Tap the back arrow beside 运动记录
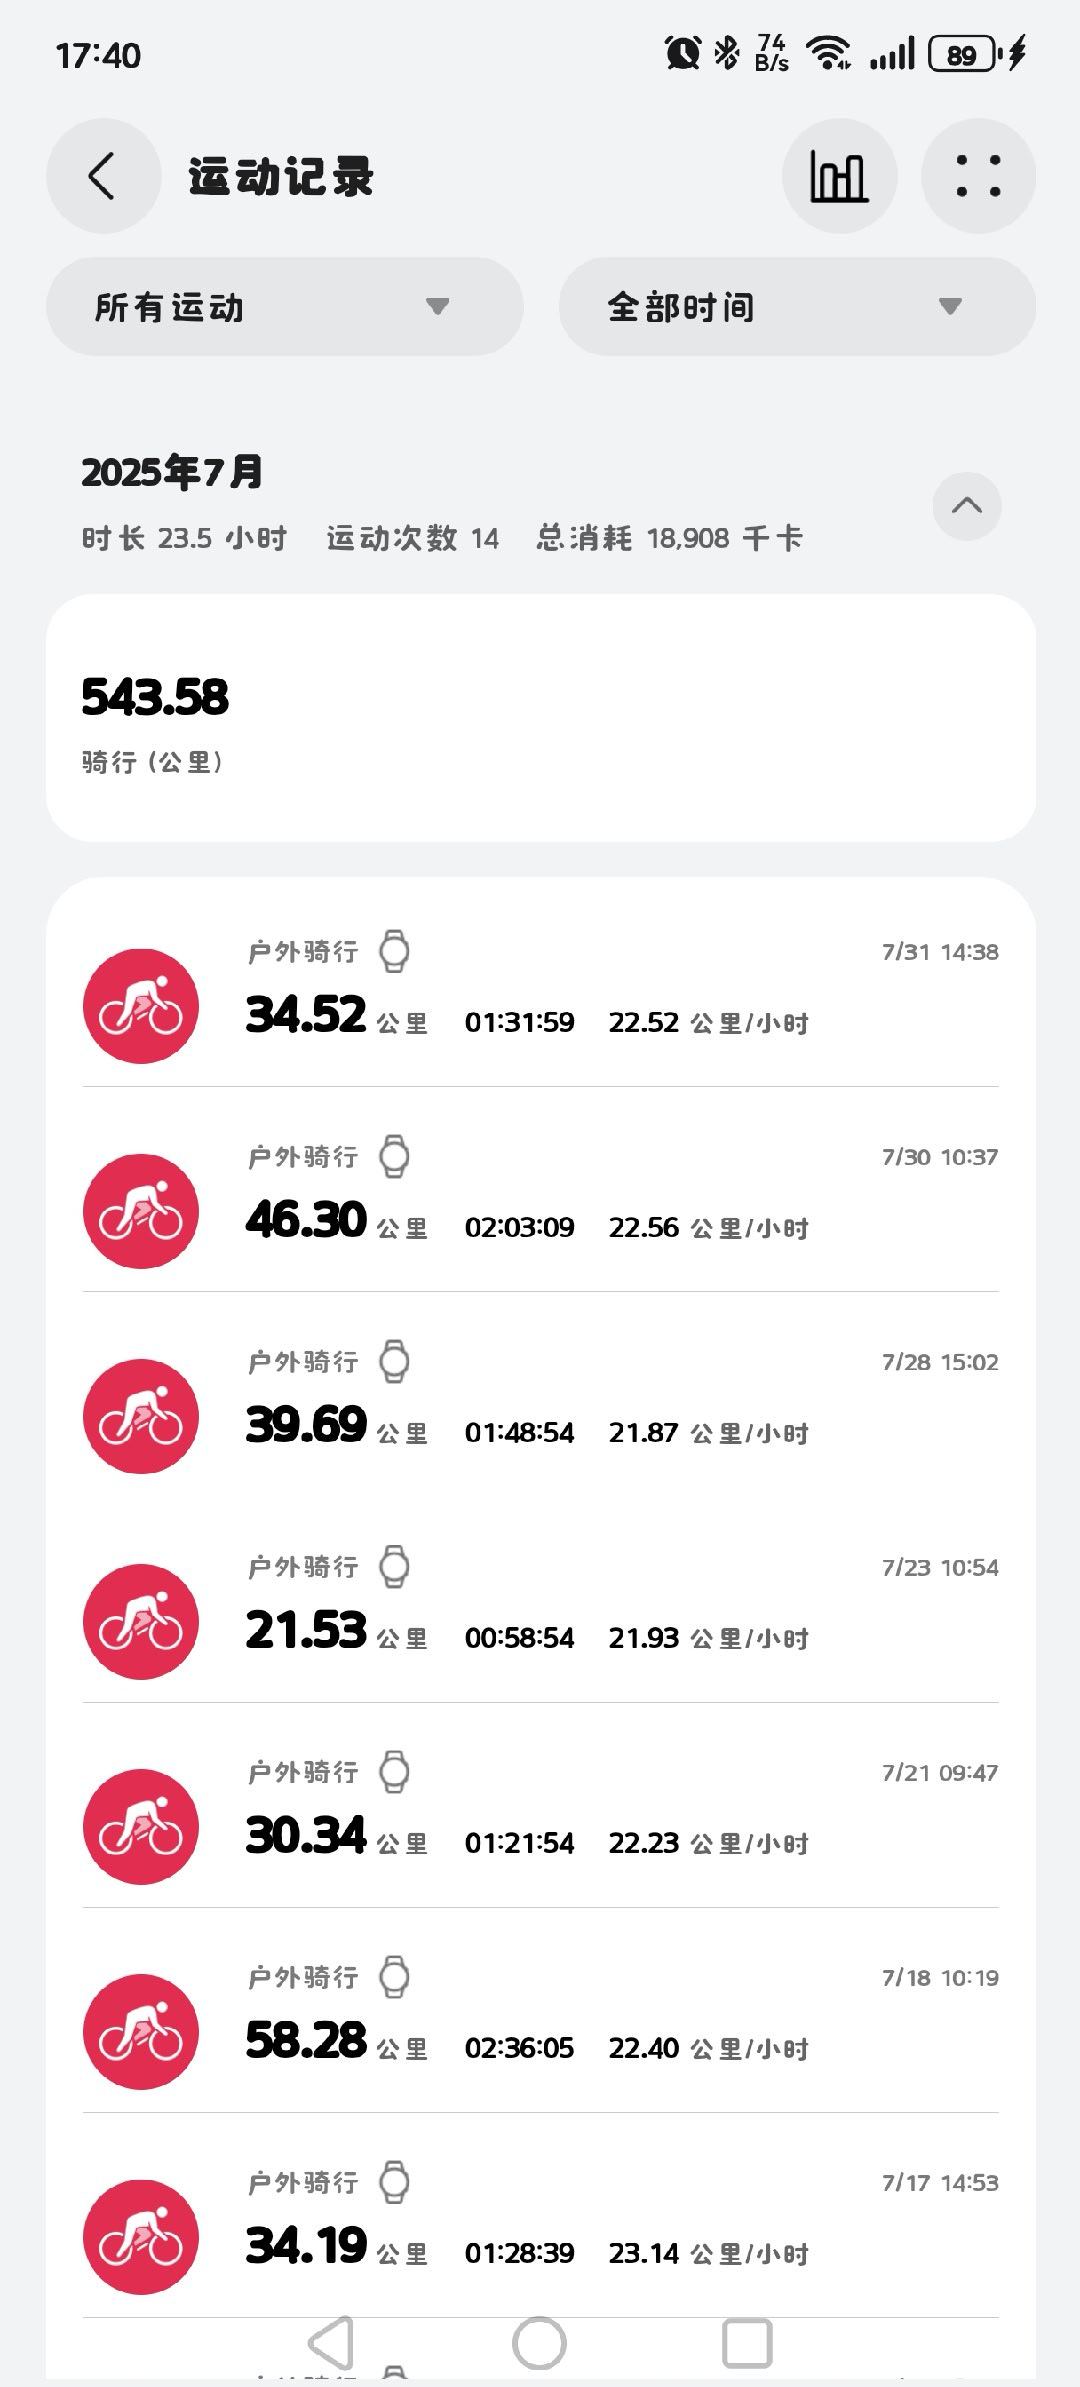 [x=103, y=177]
